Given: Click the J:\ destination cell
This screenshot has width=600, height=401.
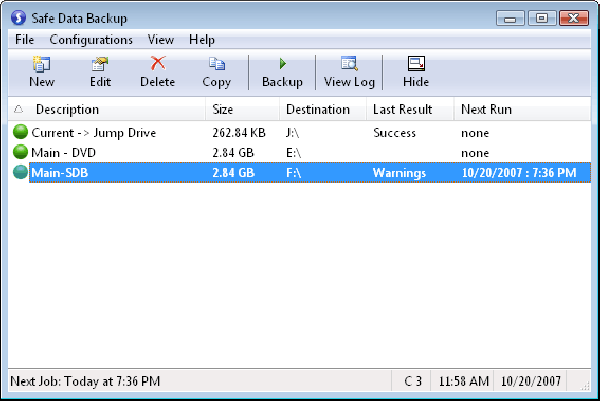Looking at the screenshot, I should point(292,133).
